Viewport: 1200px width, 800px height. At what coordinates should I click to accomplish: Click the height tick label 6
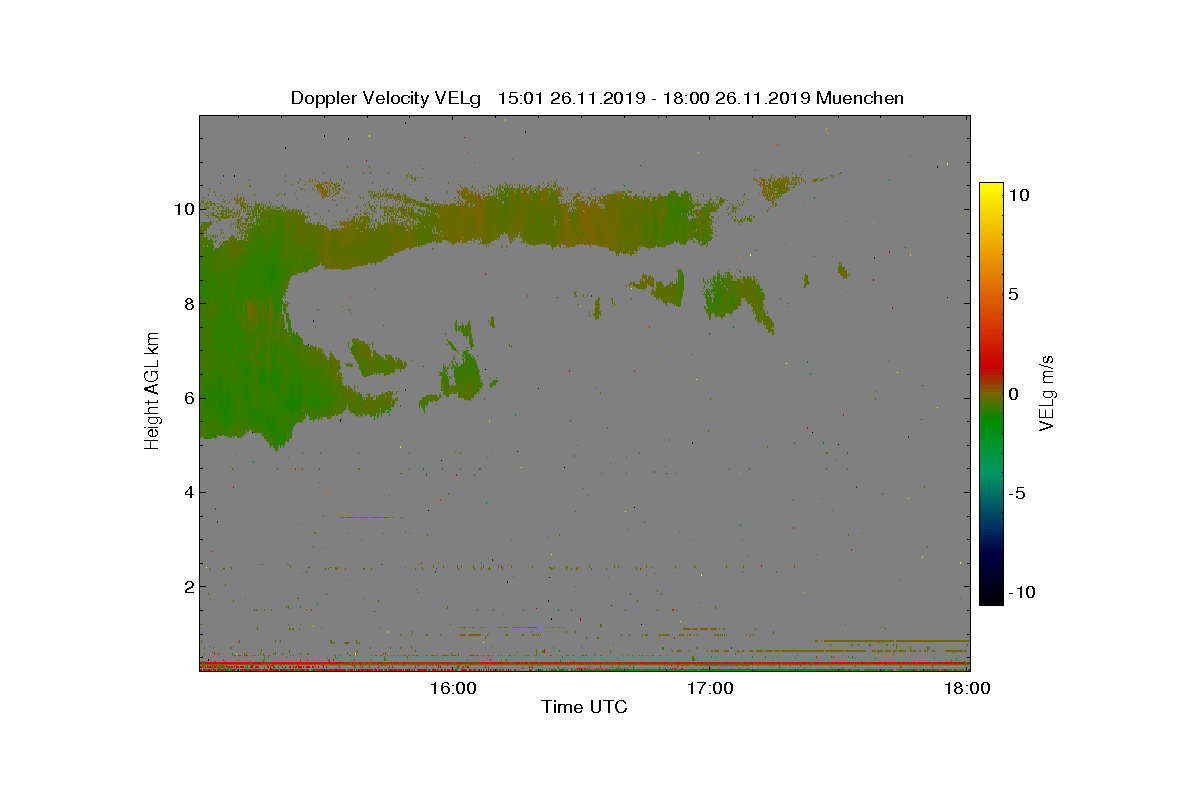point(188,398)
